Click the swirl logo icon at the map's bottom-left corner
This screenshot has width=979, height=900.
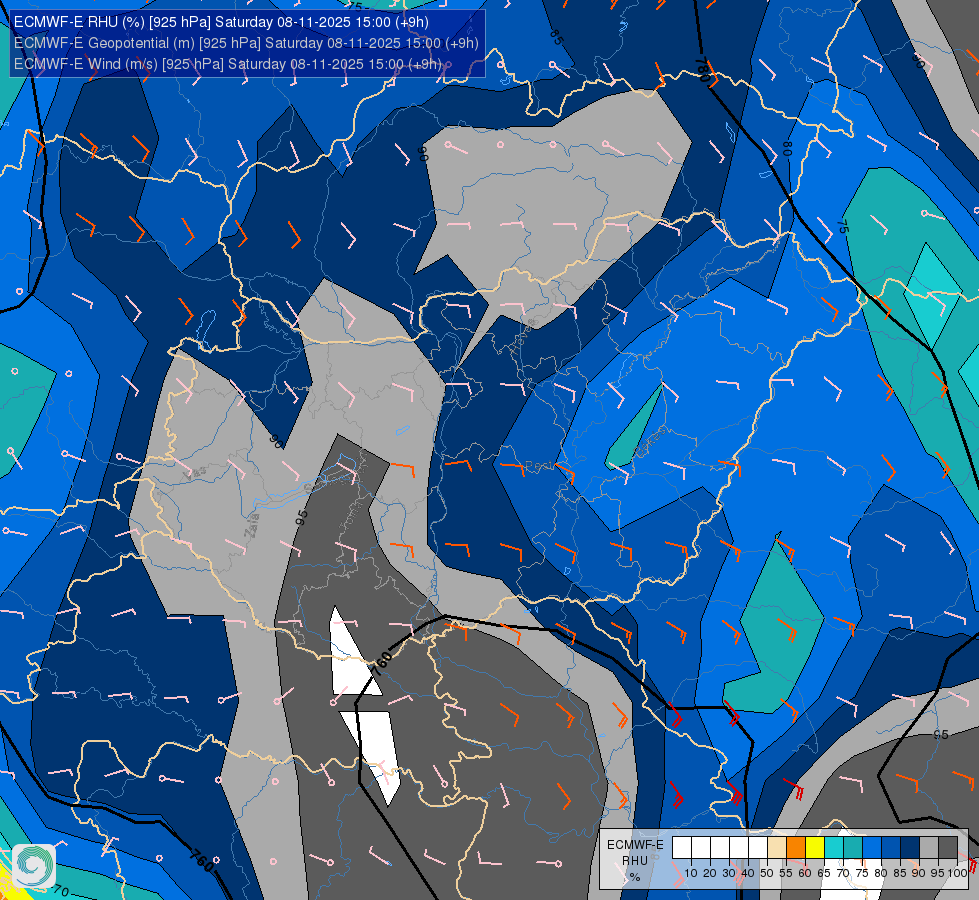[34, 866]
